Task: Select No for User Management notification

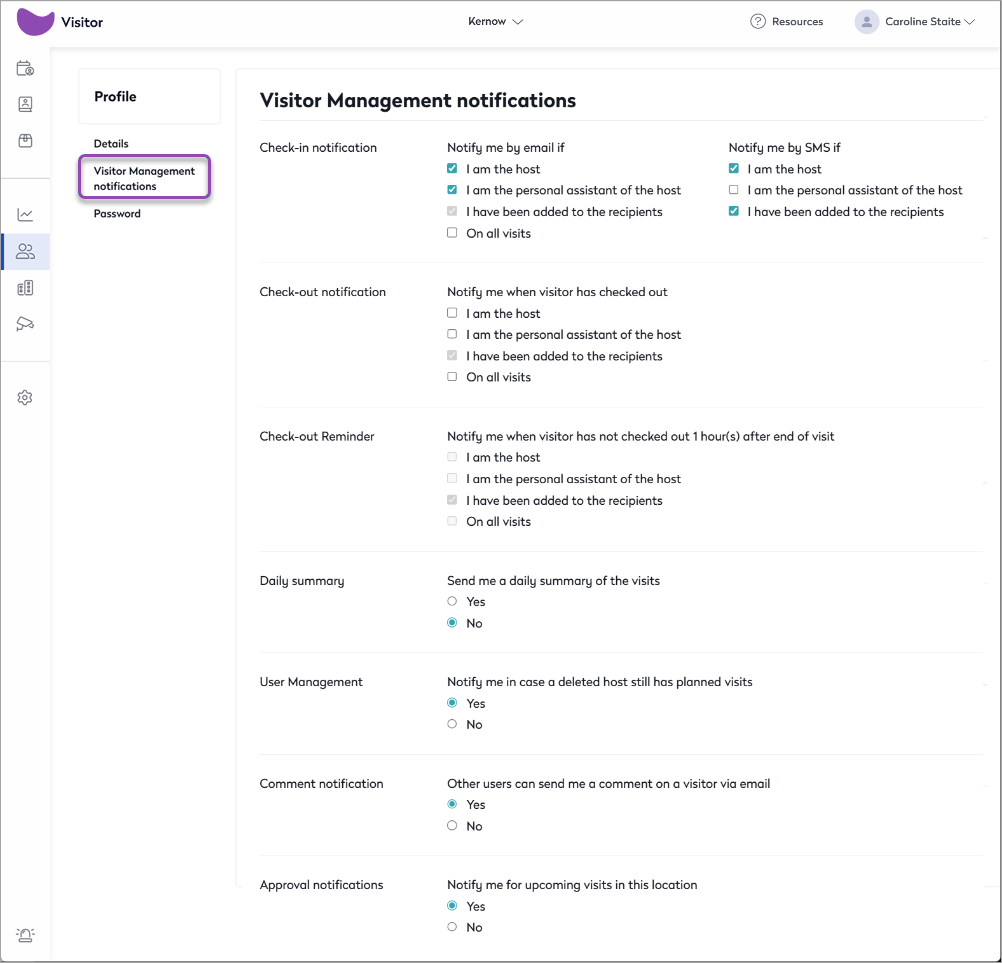Action: pos(452,723)
